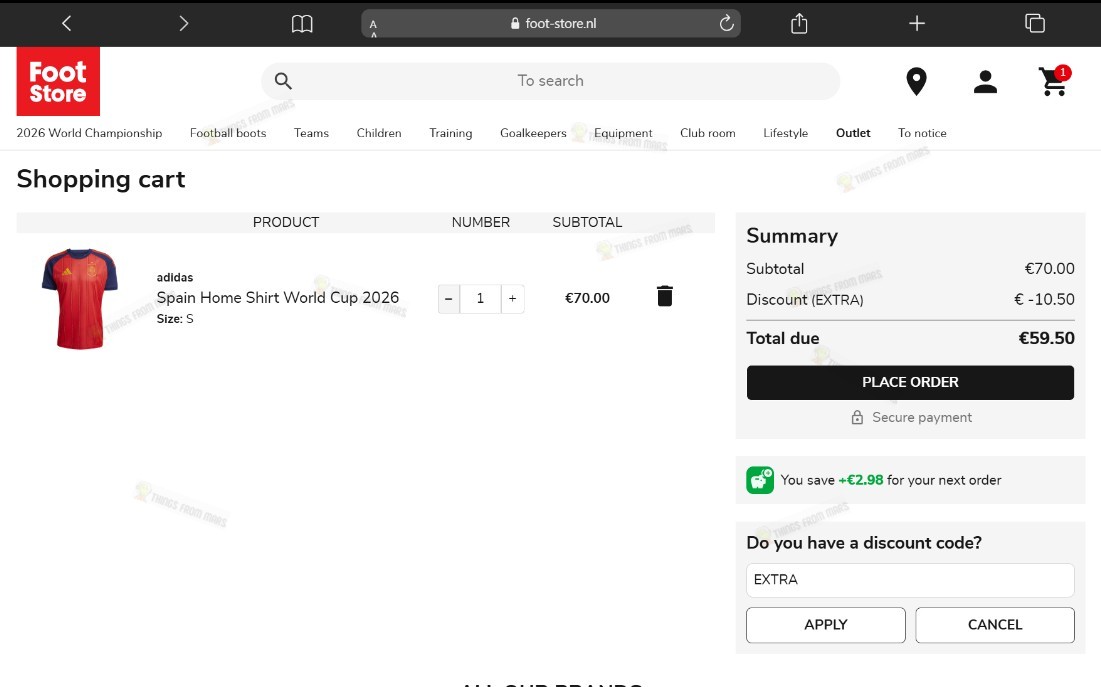Open the Lifestyle category
1101x687 pixels.
coord(786,133)
